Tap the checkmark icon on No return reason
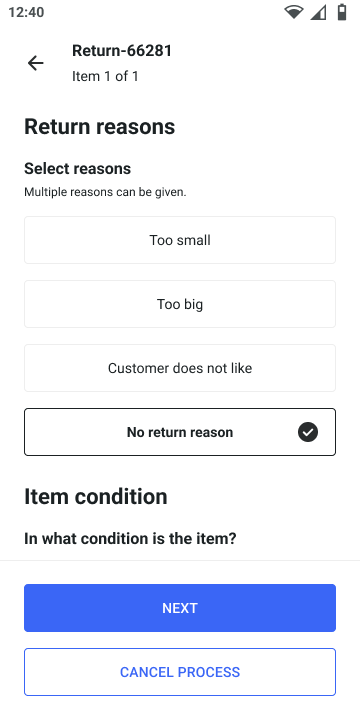 pos(308,432)
